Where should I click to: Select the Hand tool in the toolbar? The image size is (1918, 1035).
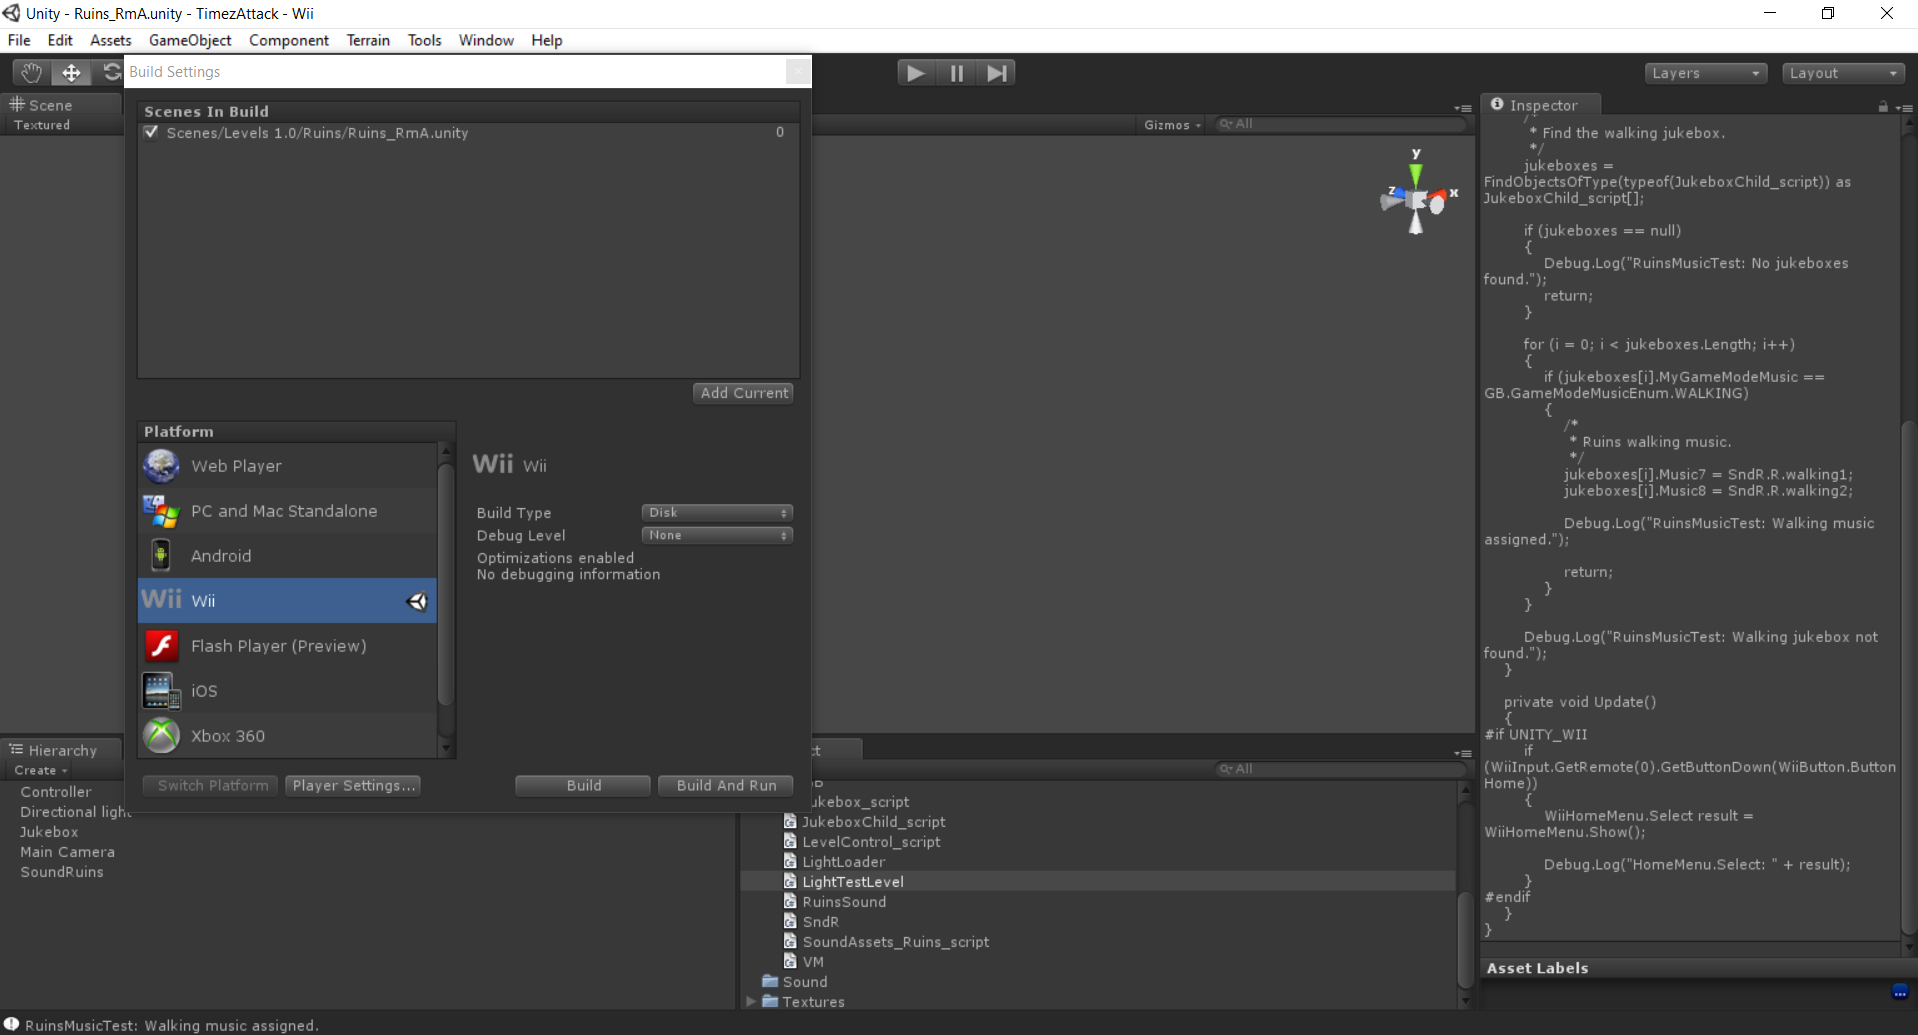coord(31,72)
